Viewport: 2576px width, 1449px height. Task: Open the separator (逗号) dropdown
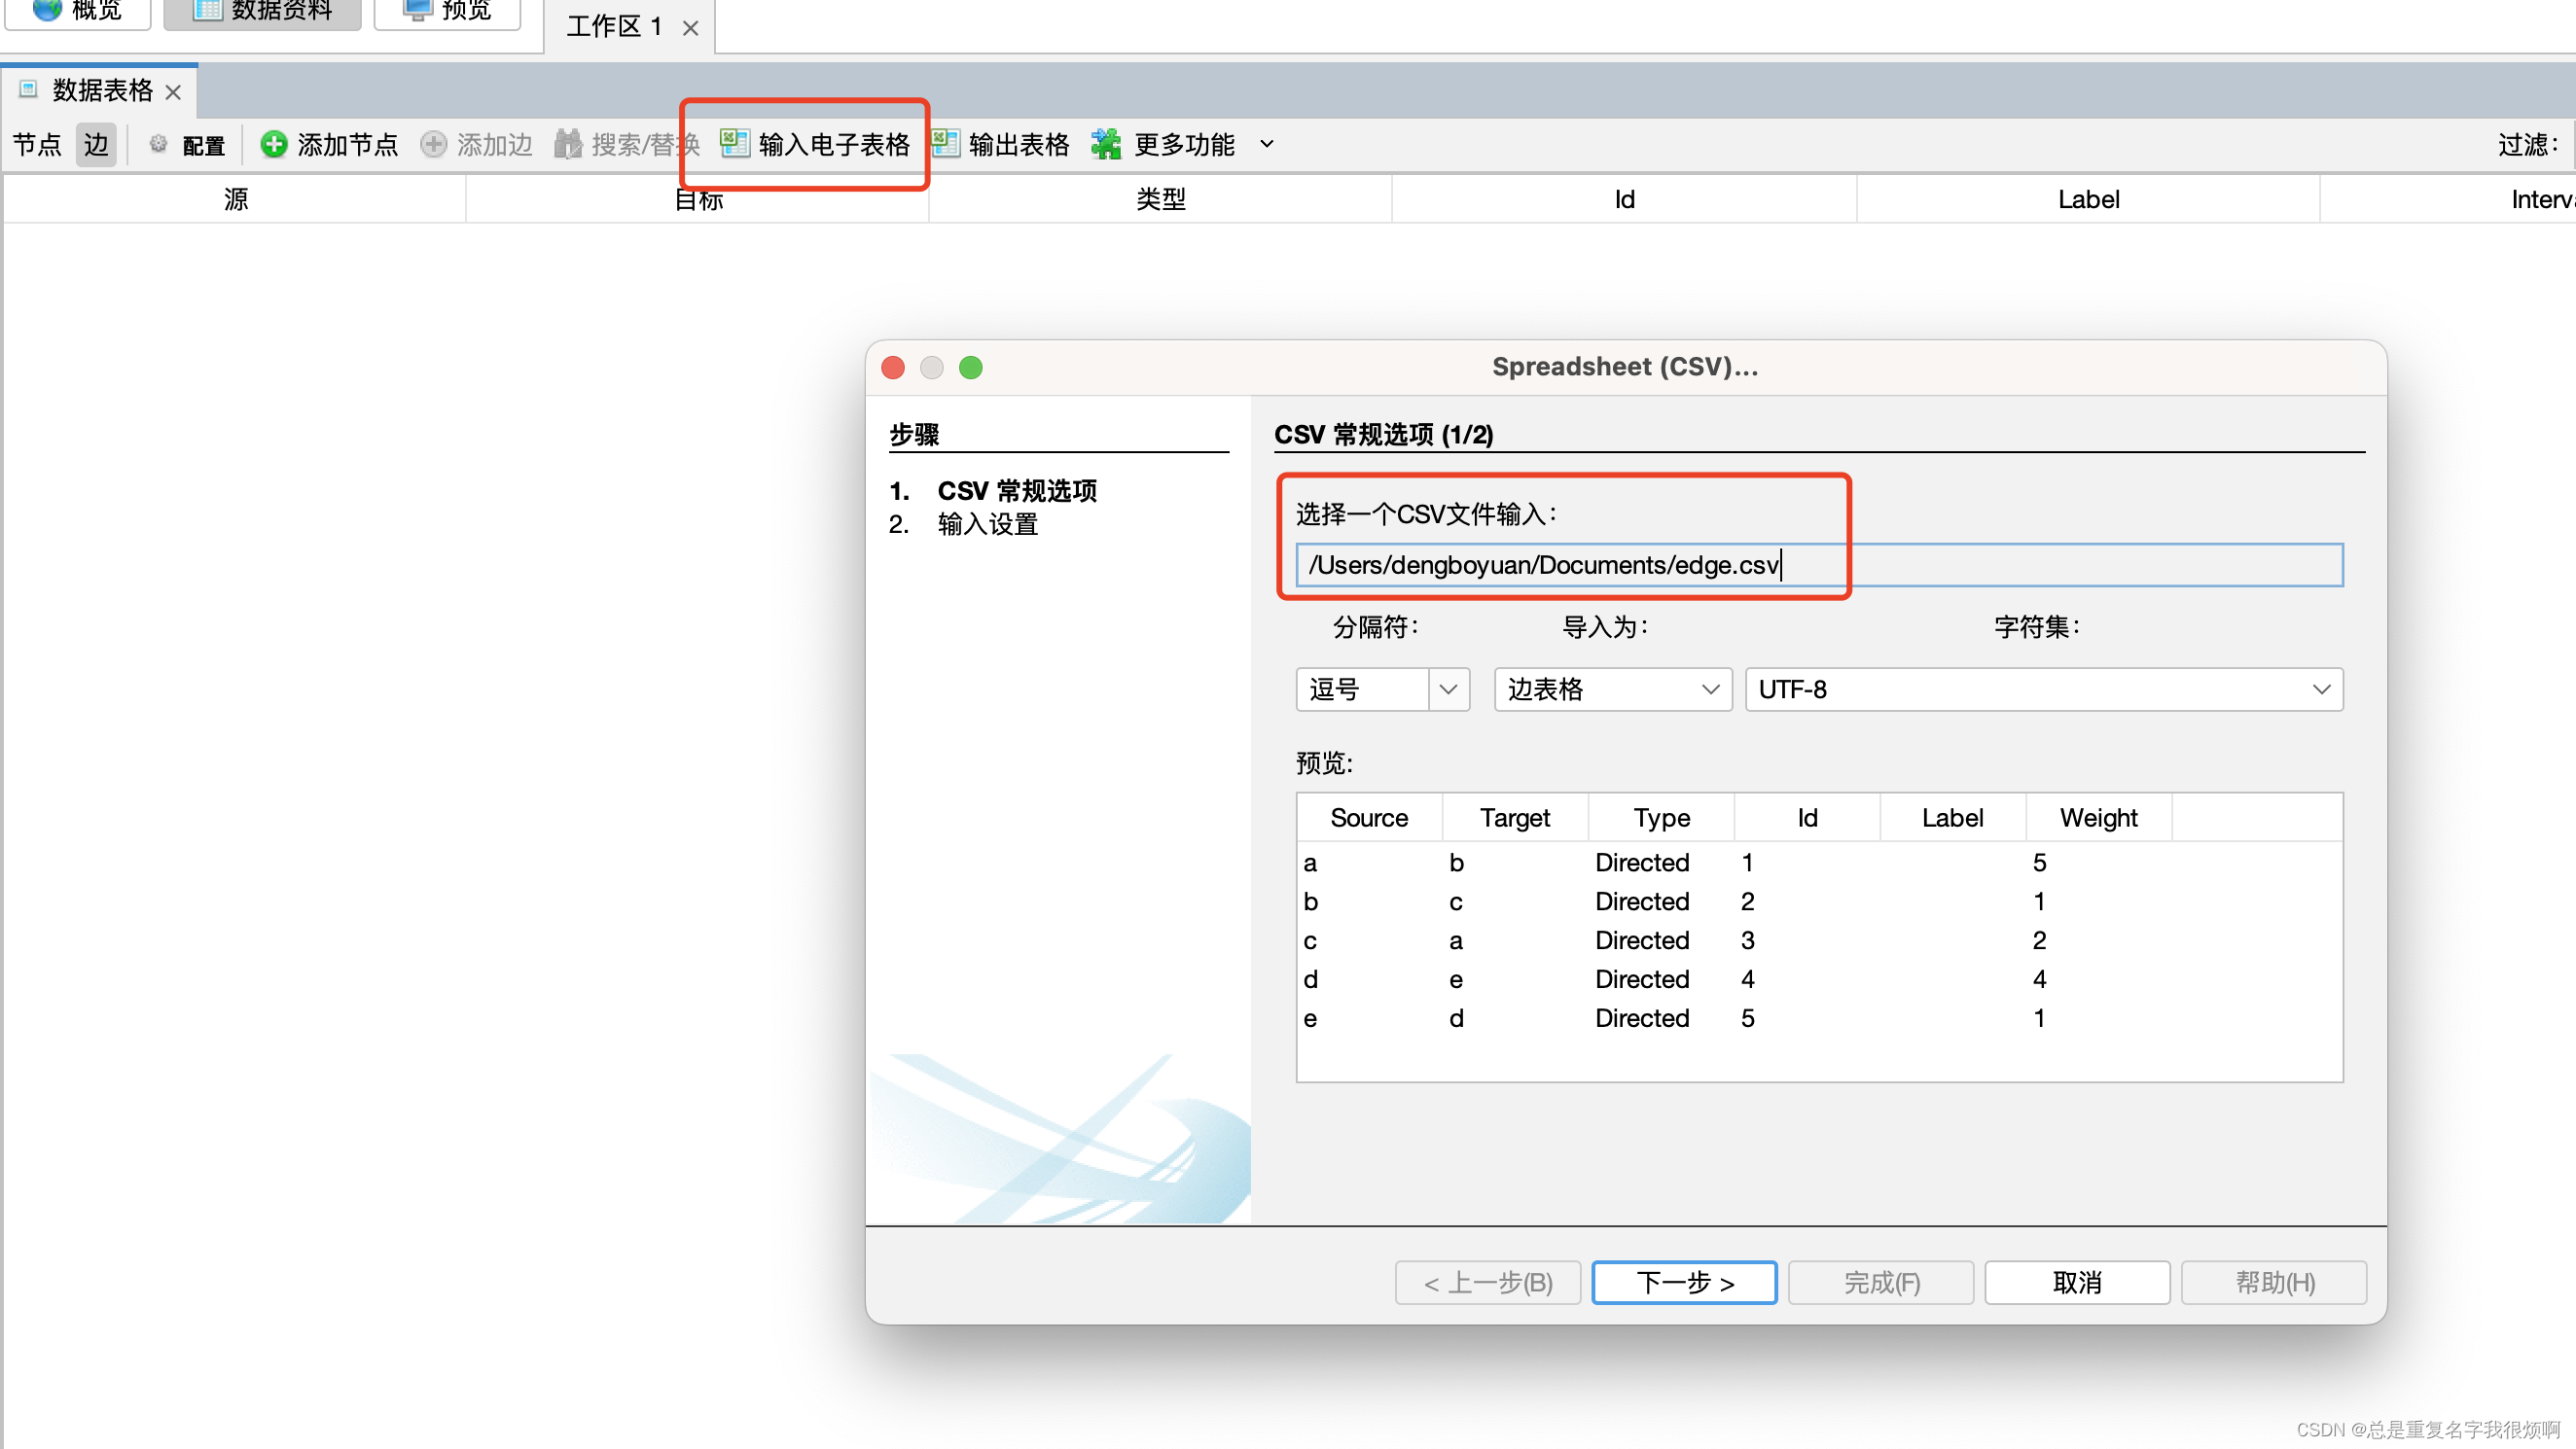pos(1447,689)
